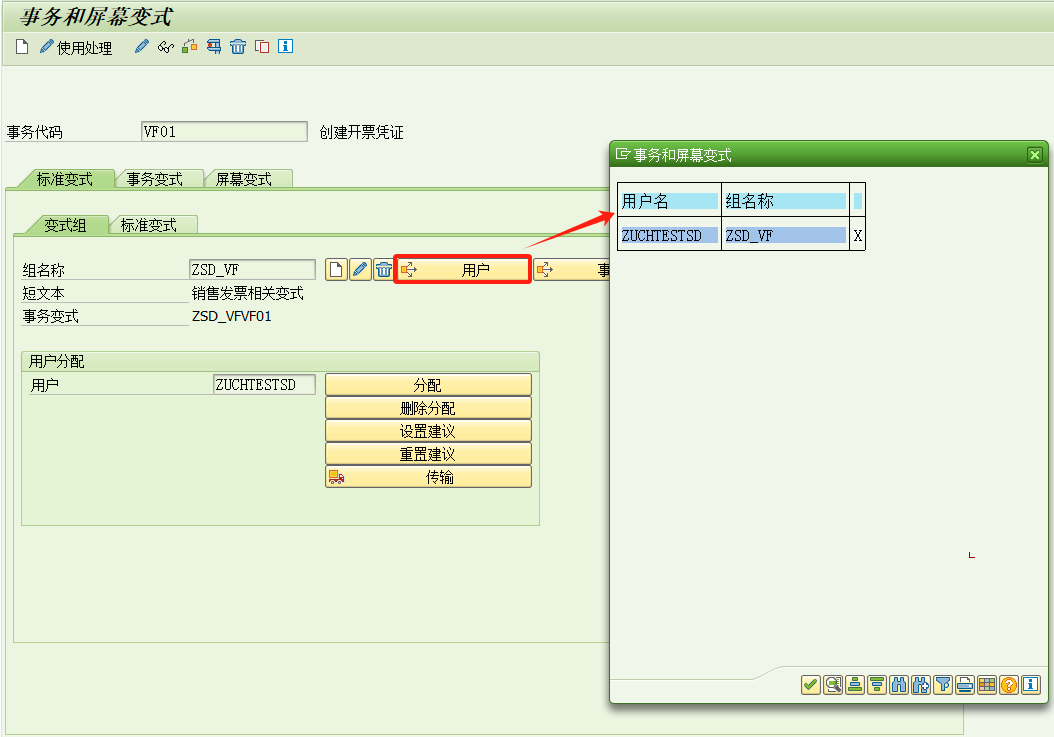The width and height of the screenshot is (1054, 737).
Task: Click the ZSD_VFVF01 transaction variant value
Action: tap(232, 316)
